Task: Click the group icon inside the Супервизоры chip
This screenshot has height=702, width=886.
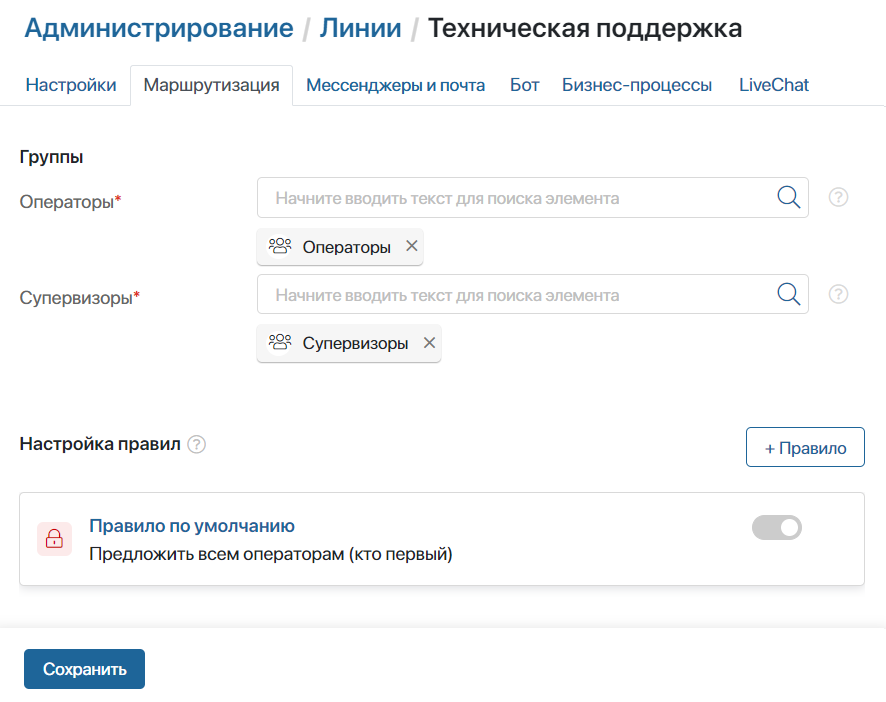Action: click(278, 343)
